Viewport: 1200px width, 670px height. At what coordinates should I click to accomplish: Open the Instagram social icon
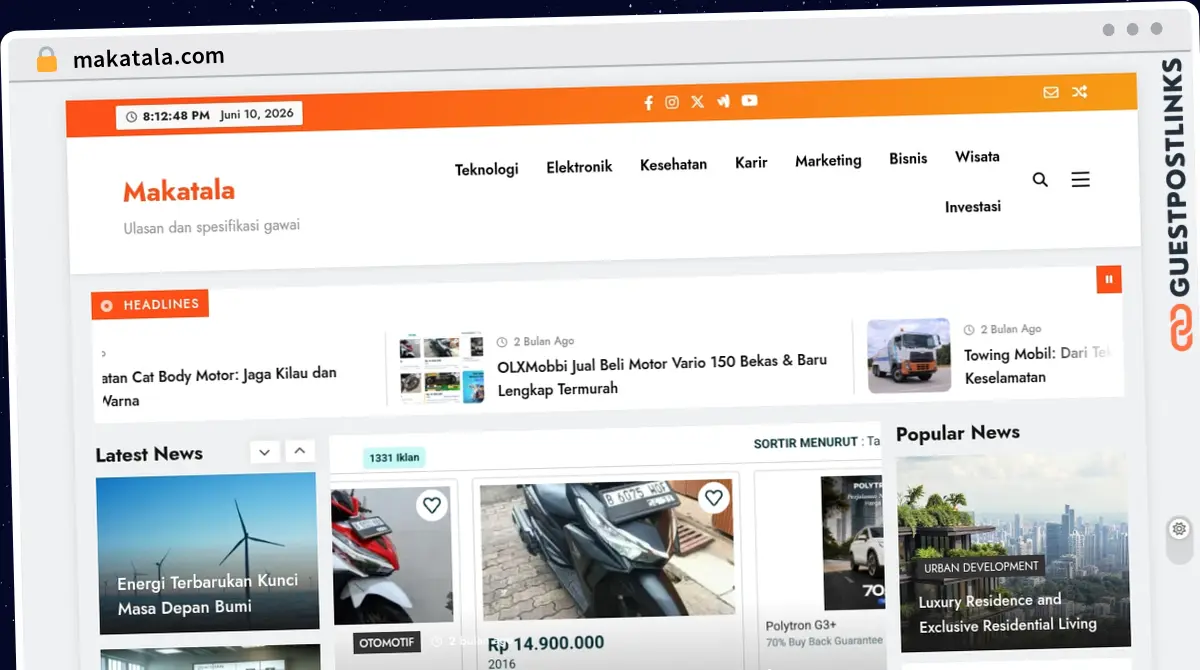[672, 102]
